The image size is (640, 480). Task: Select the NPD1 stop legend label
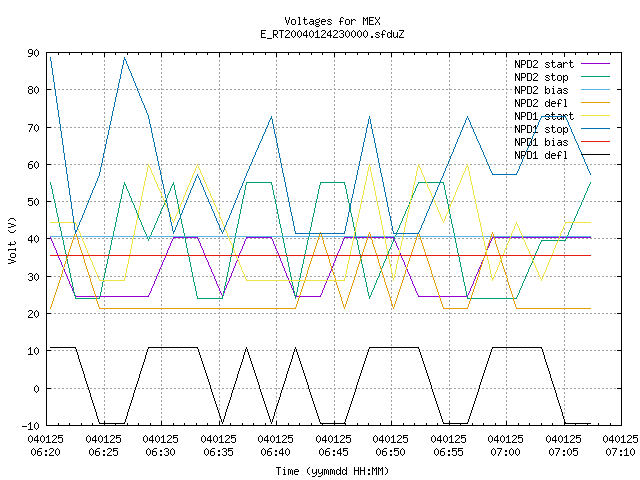[x=541, y=129]
